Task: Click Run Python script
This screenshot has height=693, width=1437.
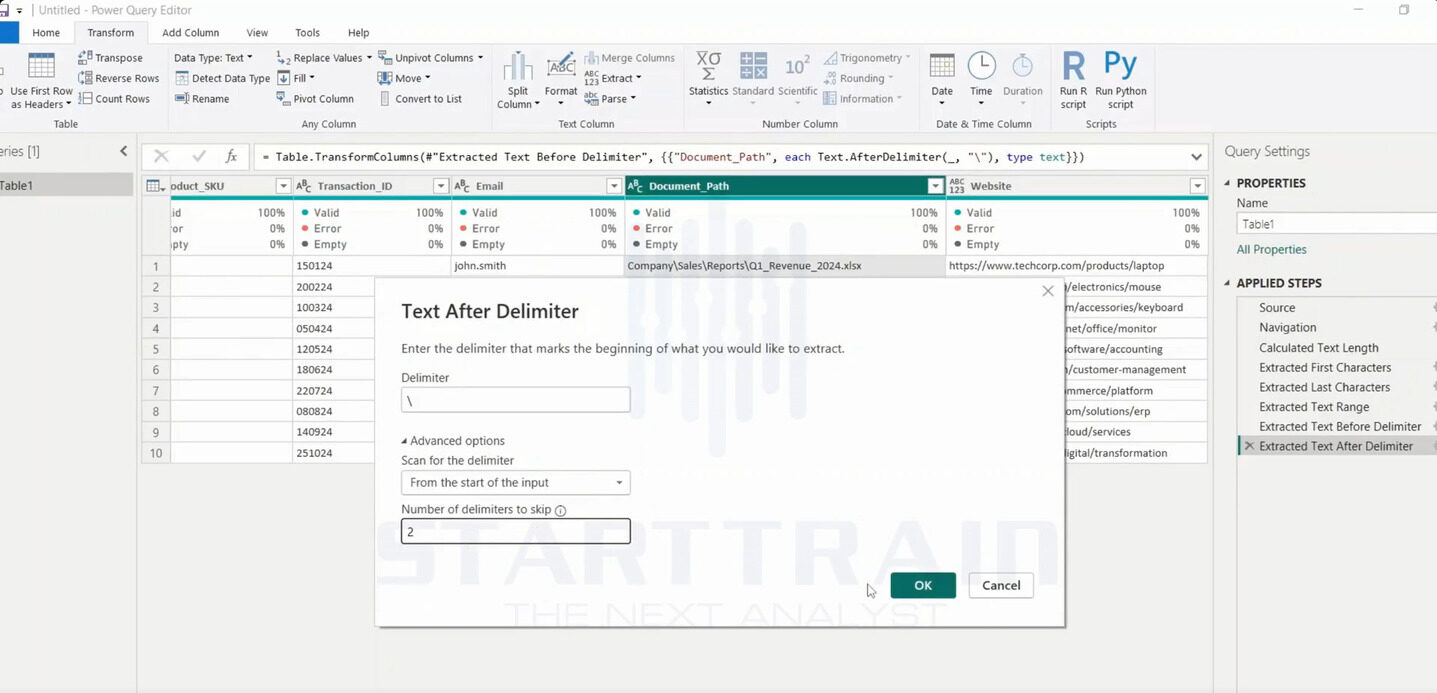Action: 1120,81
